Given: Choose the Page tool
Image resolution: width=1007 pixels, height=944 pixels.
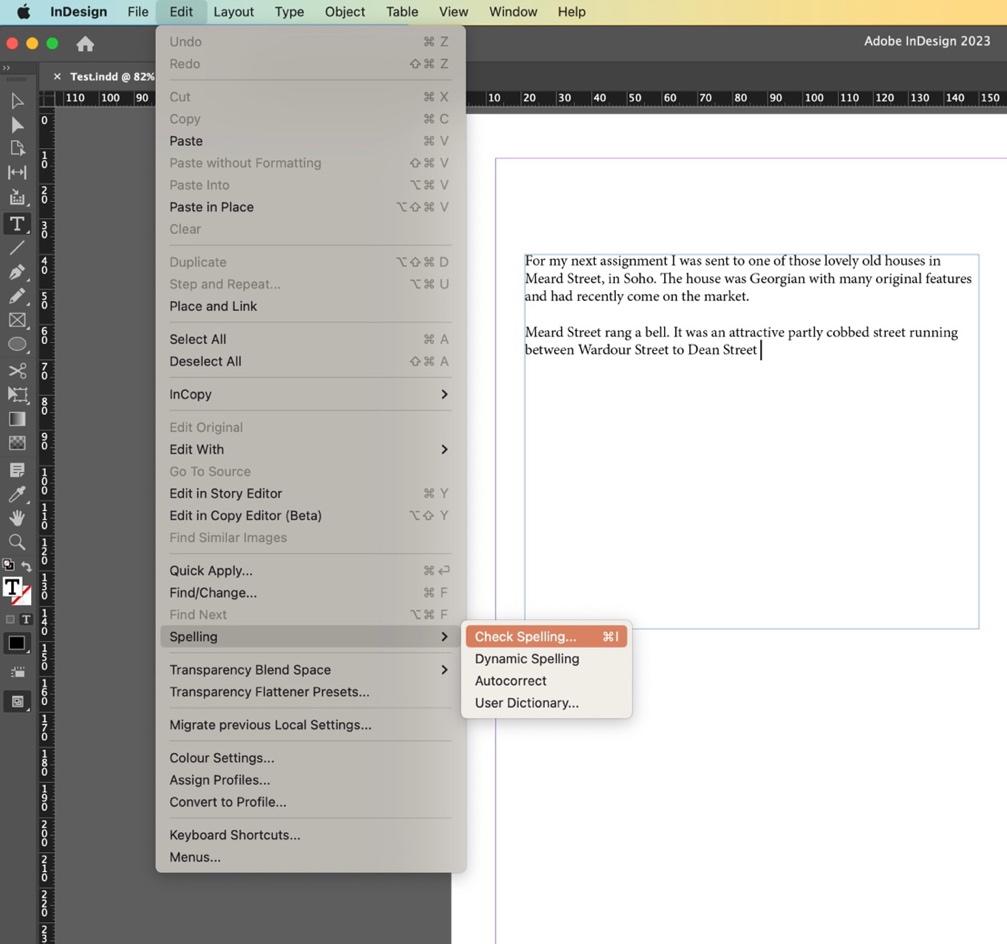Looking at the screenshot, I should click(x=17, y=148).
